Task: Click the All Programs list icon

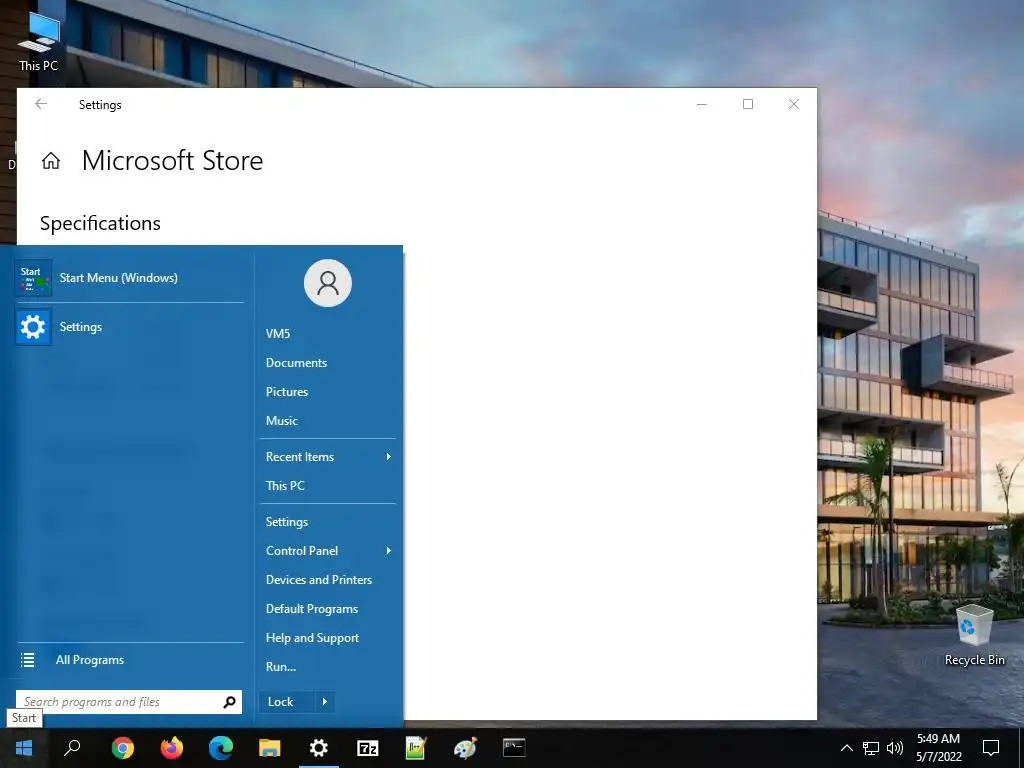Action: (x=27, y=660)
